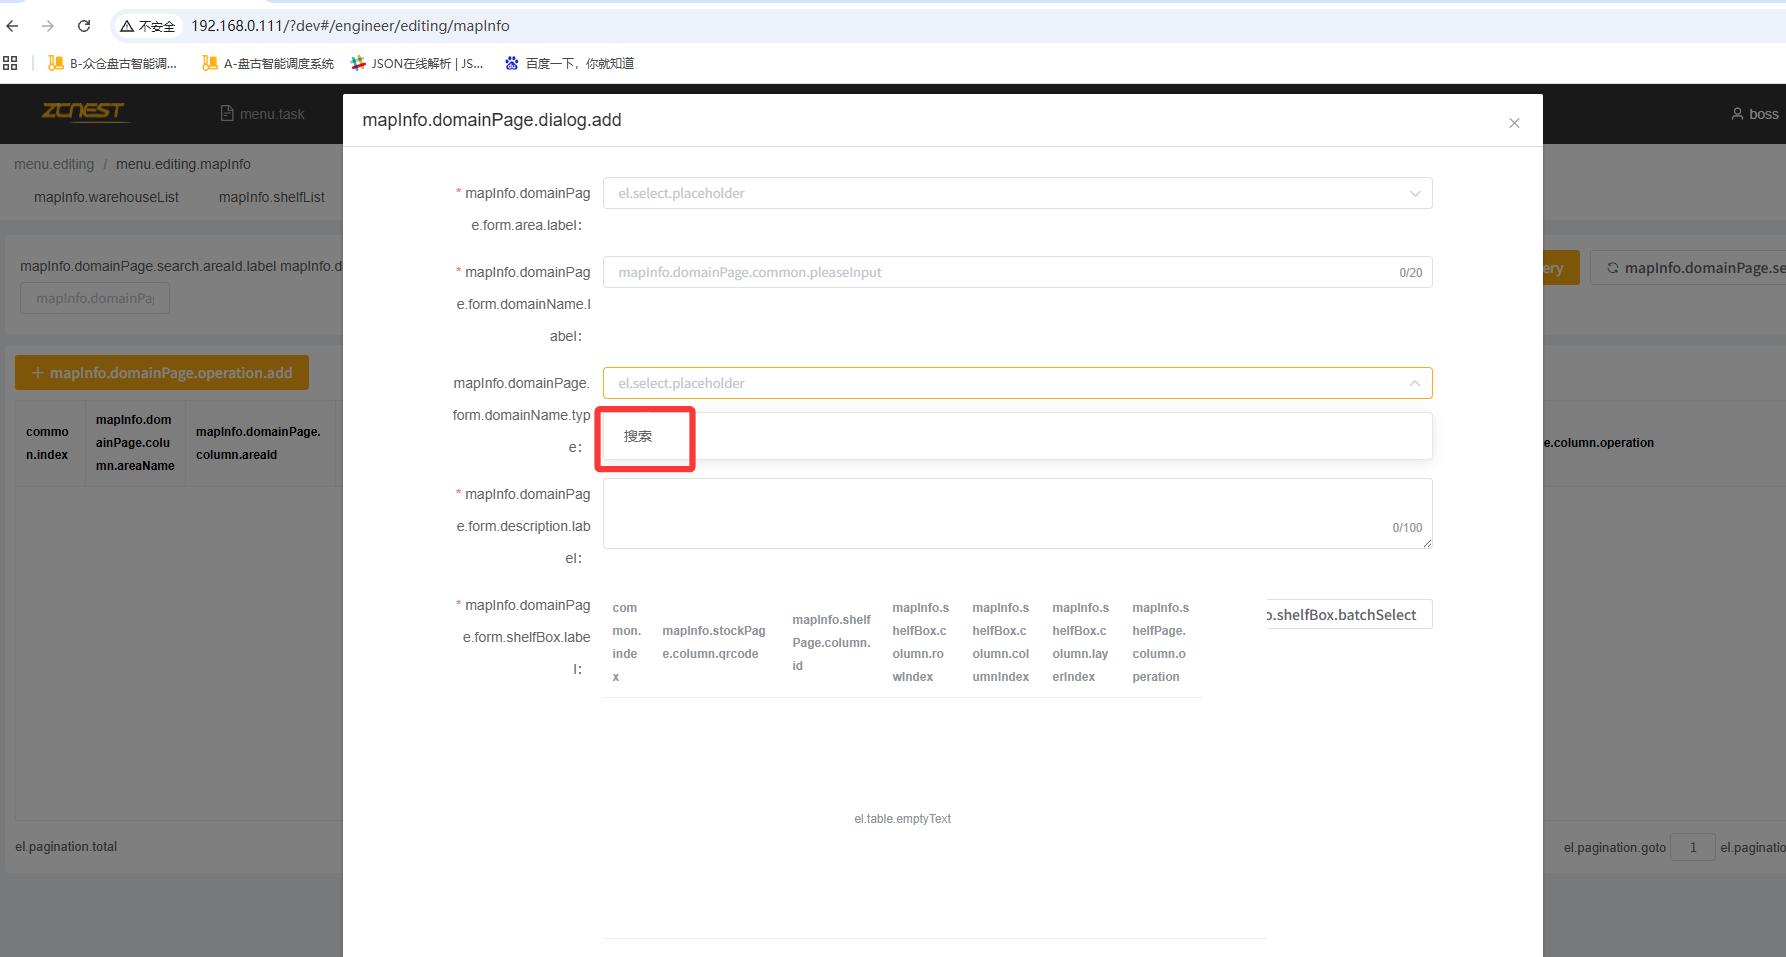Click the shelfBox.batchSelect button
The image size is (1786, 957).
click(x=1347, y=615)
